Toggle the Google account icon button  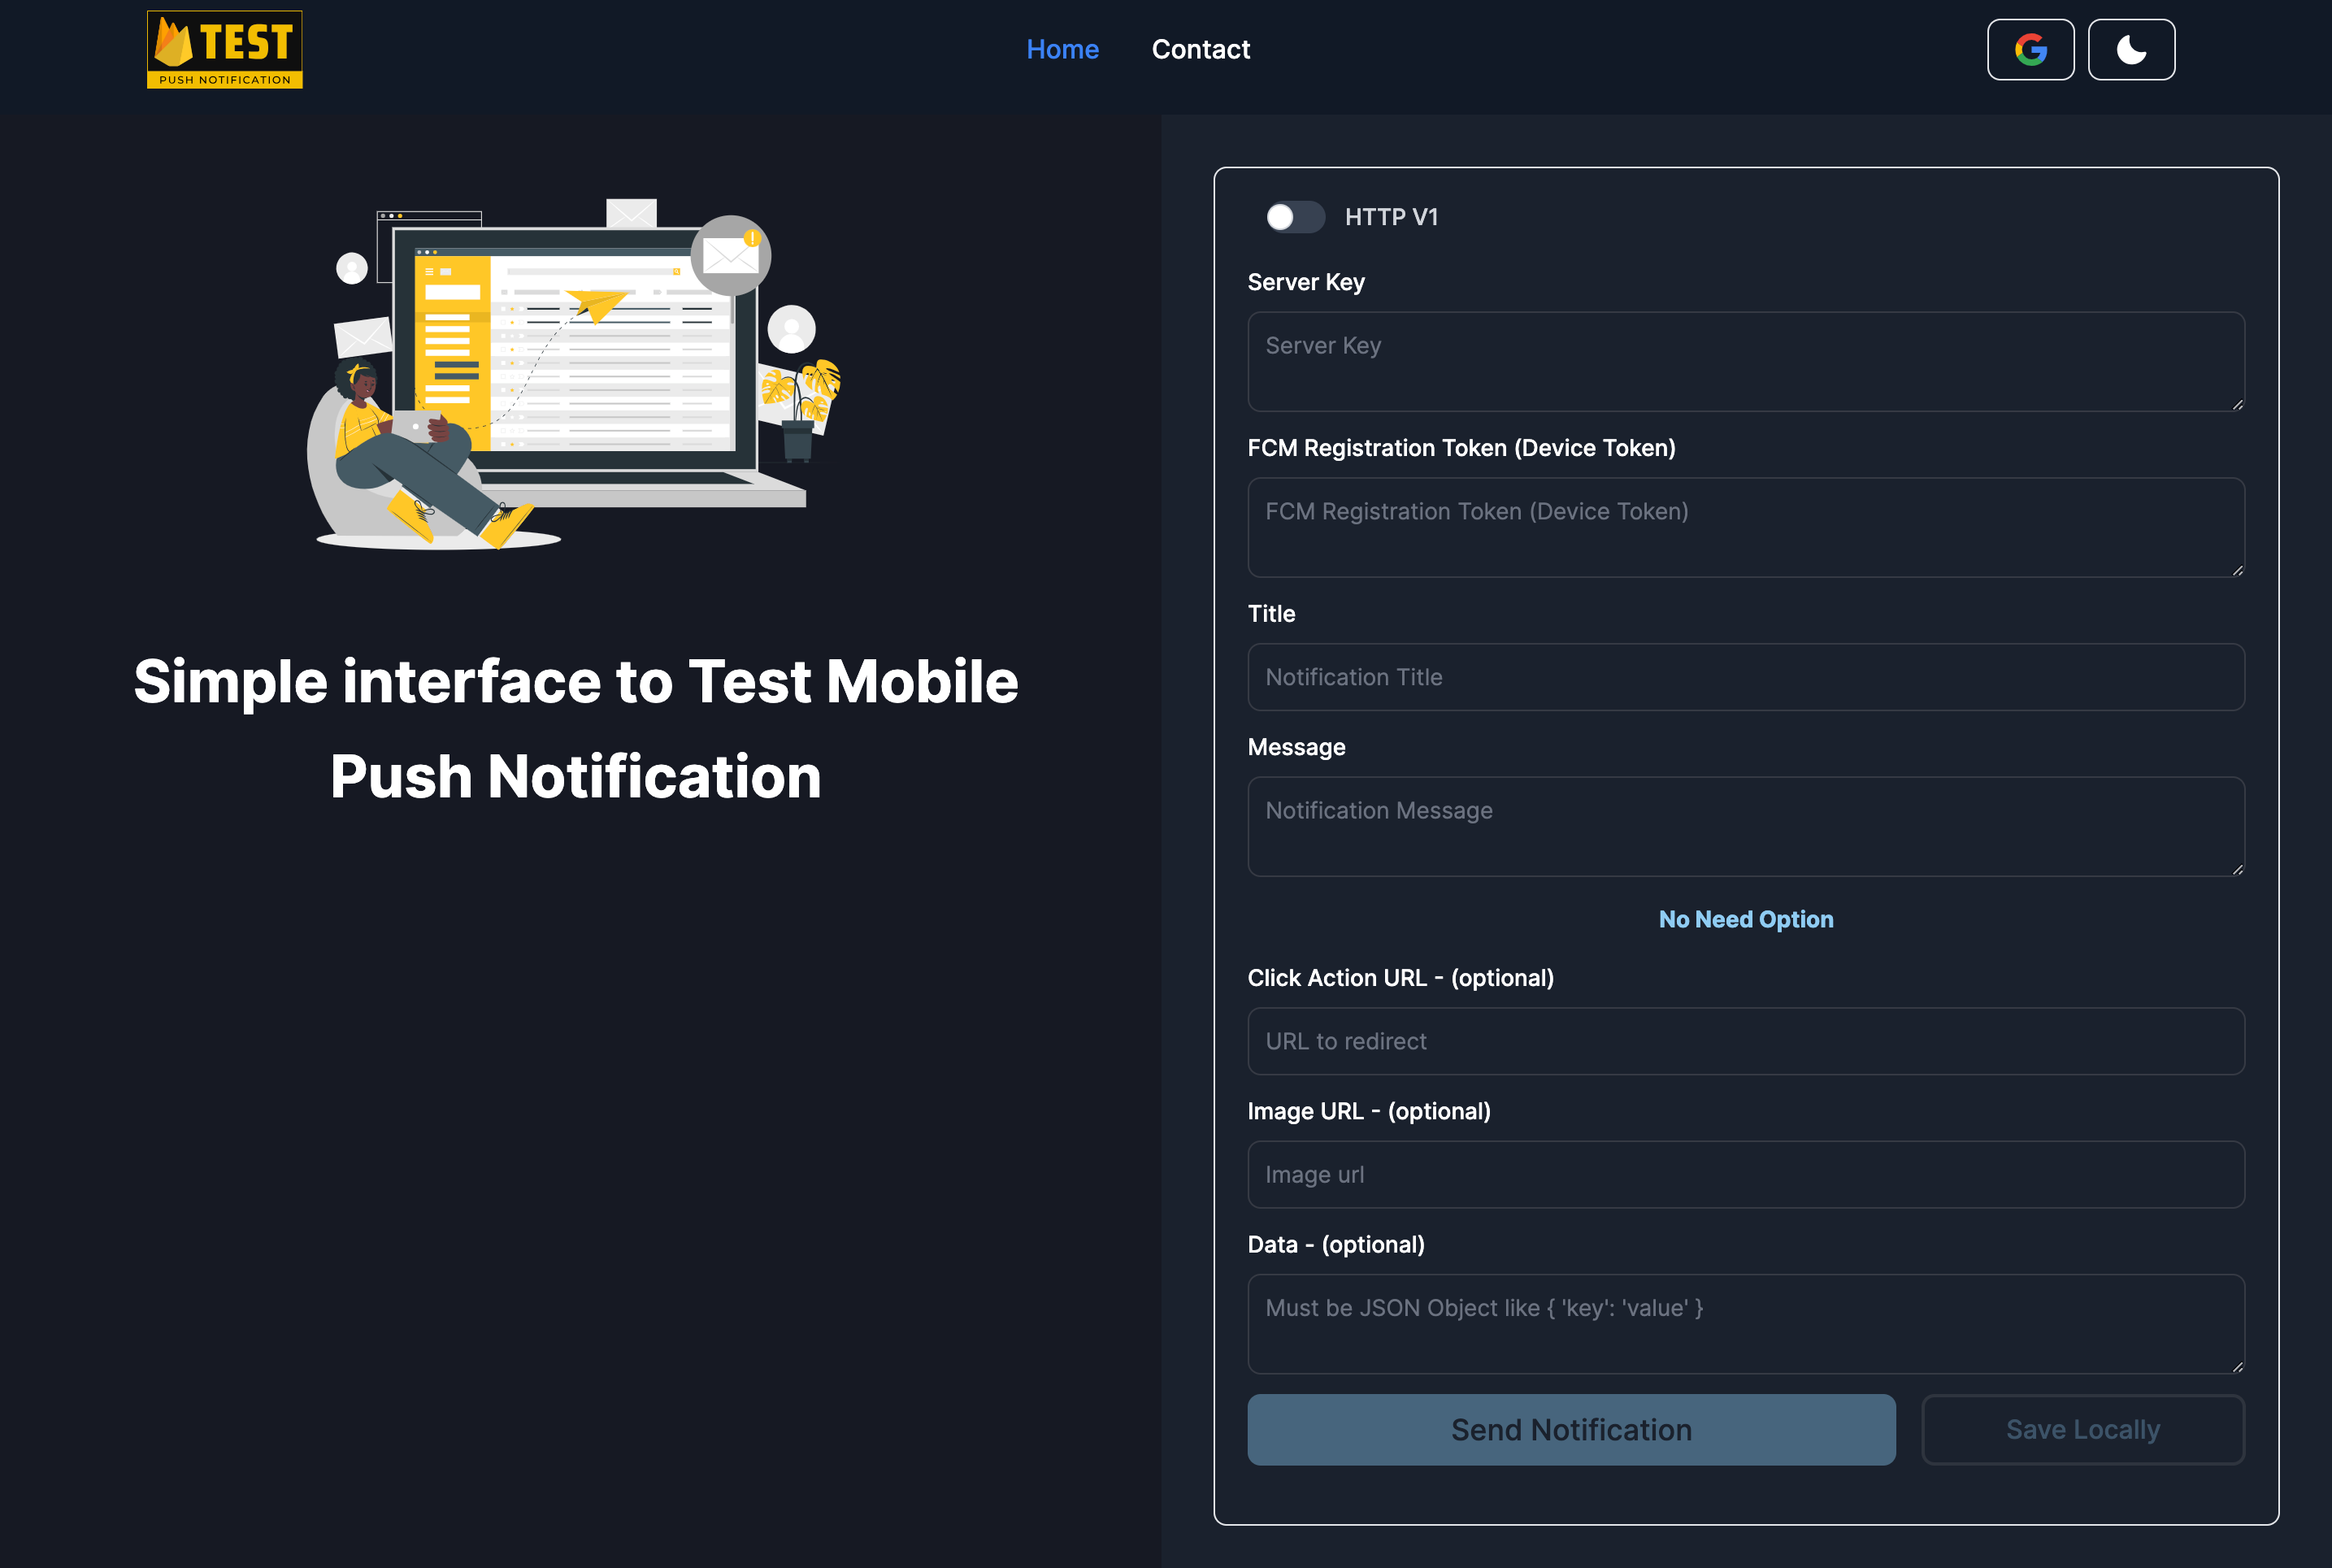(x=2031, y=49)
